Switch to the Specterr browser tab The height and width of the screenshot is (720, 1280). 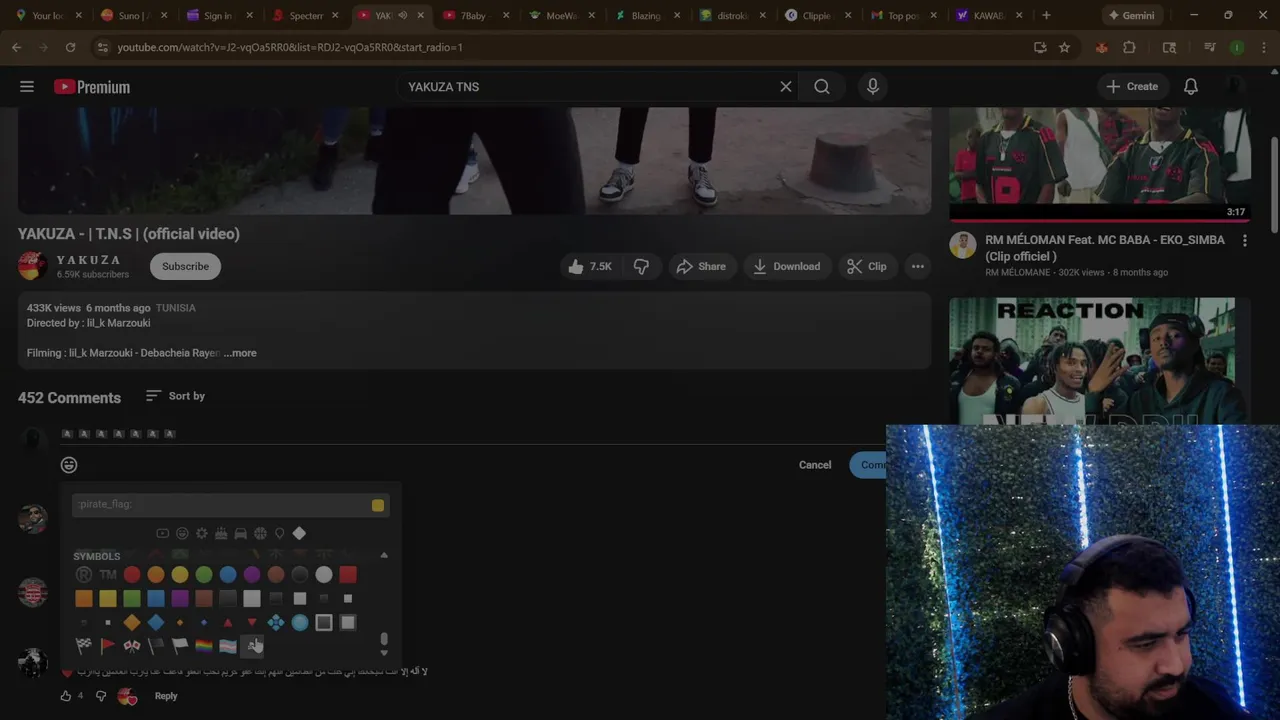(305, 16)
